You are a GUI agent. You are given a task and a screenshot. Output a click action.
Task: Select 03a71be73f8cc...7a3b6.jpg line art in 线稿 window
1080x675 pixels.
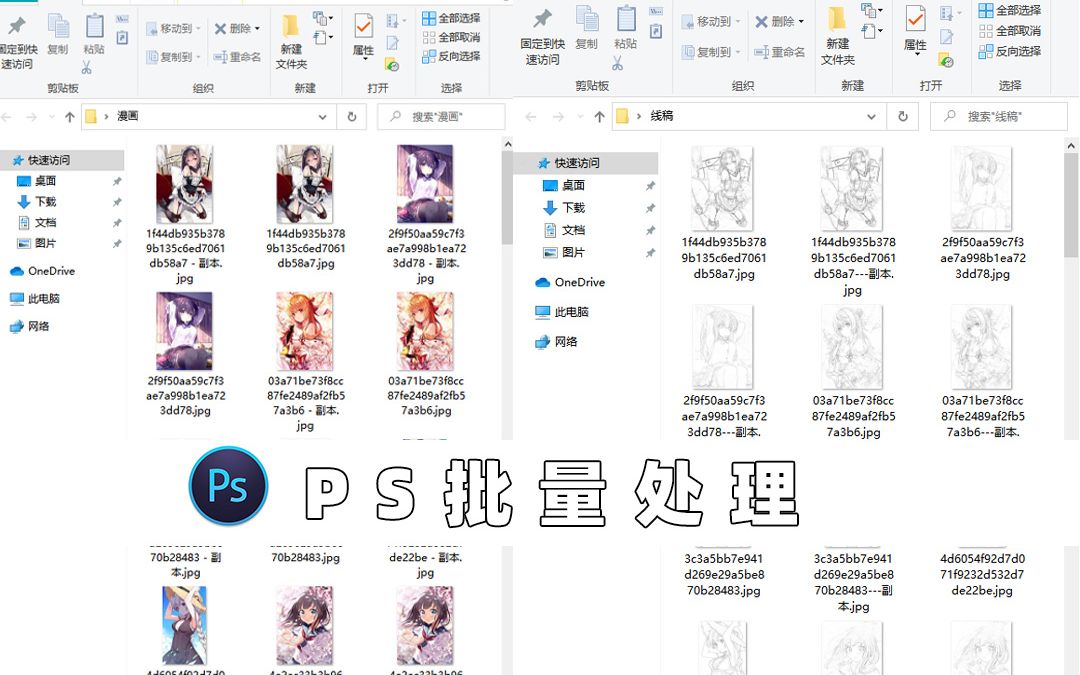[x=852, y=347]
